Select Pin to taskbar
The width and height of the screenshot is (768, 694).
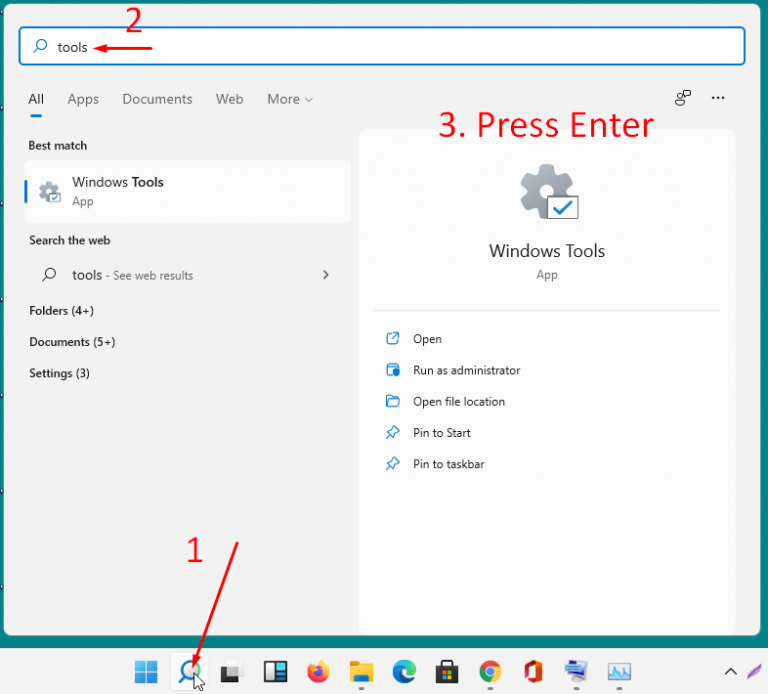[x=448, y=464]
